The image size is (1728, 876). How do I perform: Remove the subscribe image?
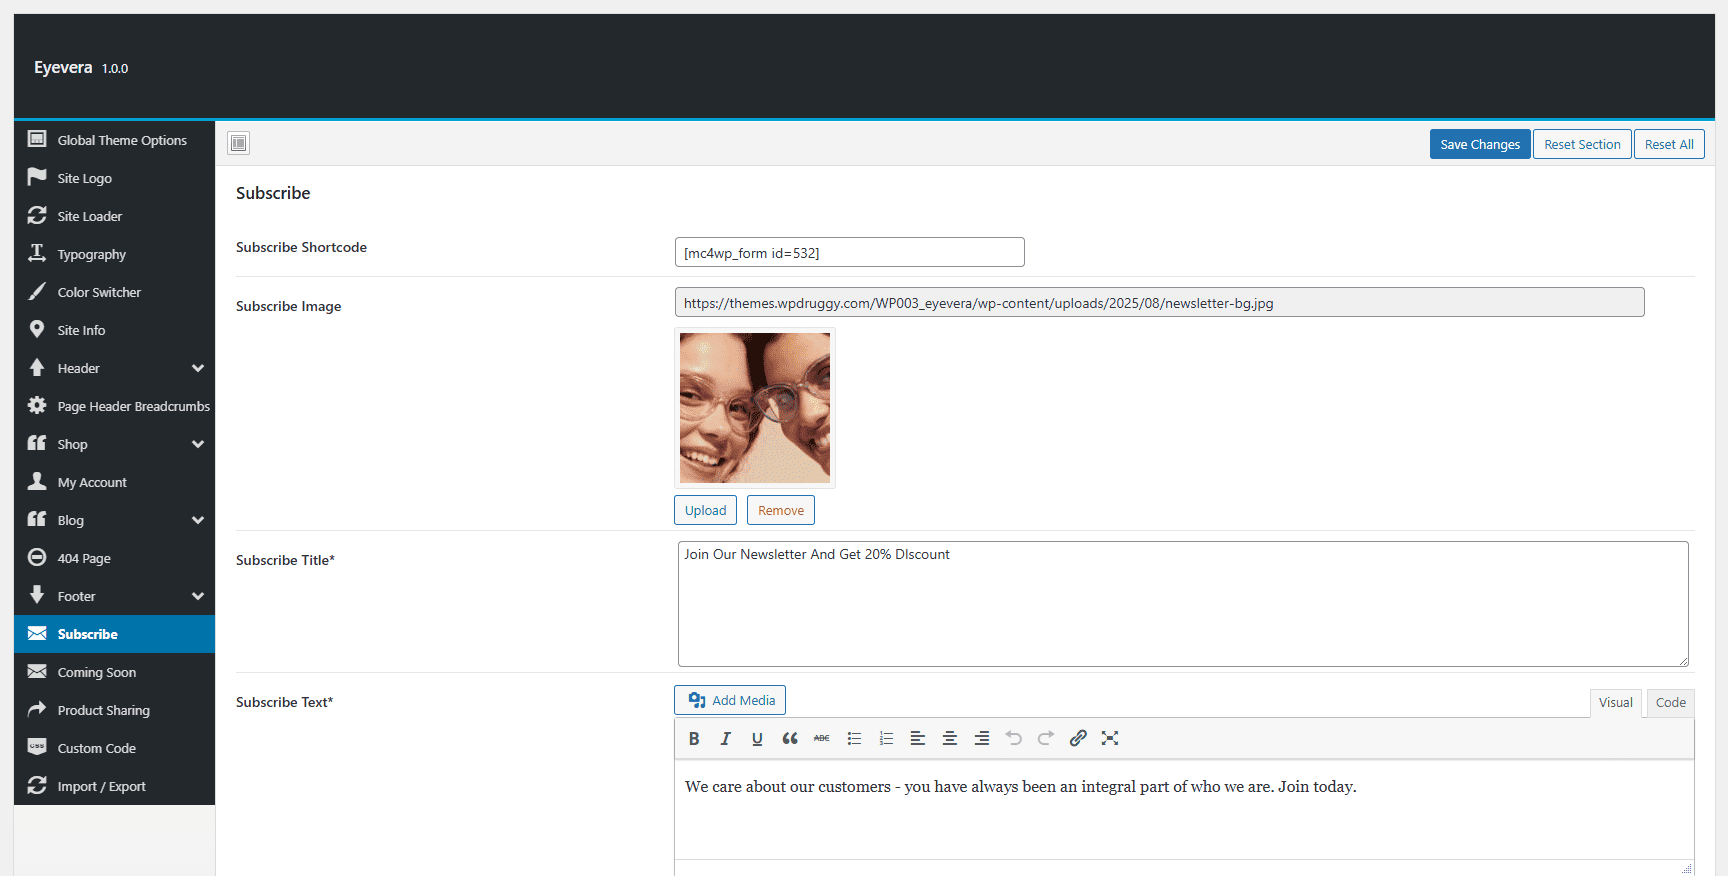pos(781,510)
